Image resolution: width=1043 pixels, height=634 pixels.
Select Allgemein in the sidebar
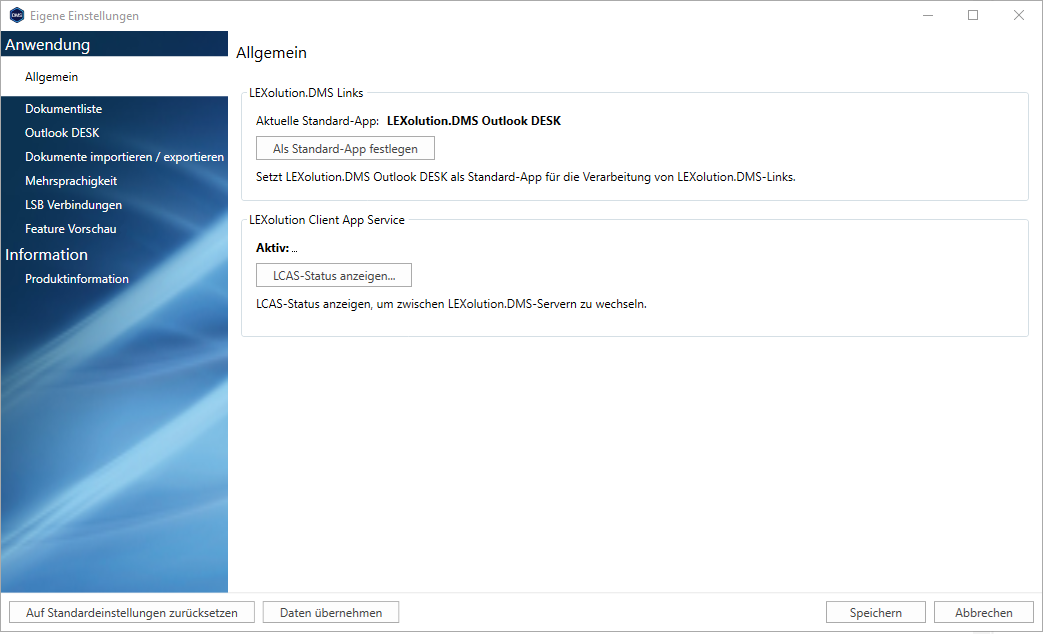114,77
